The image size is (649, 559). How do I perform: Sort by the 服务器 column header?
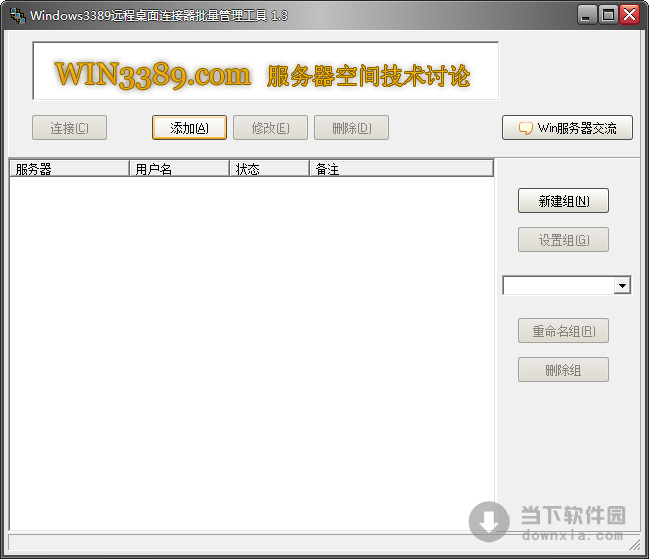(70, 168)
